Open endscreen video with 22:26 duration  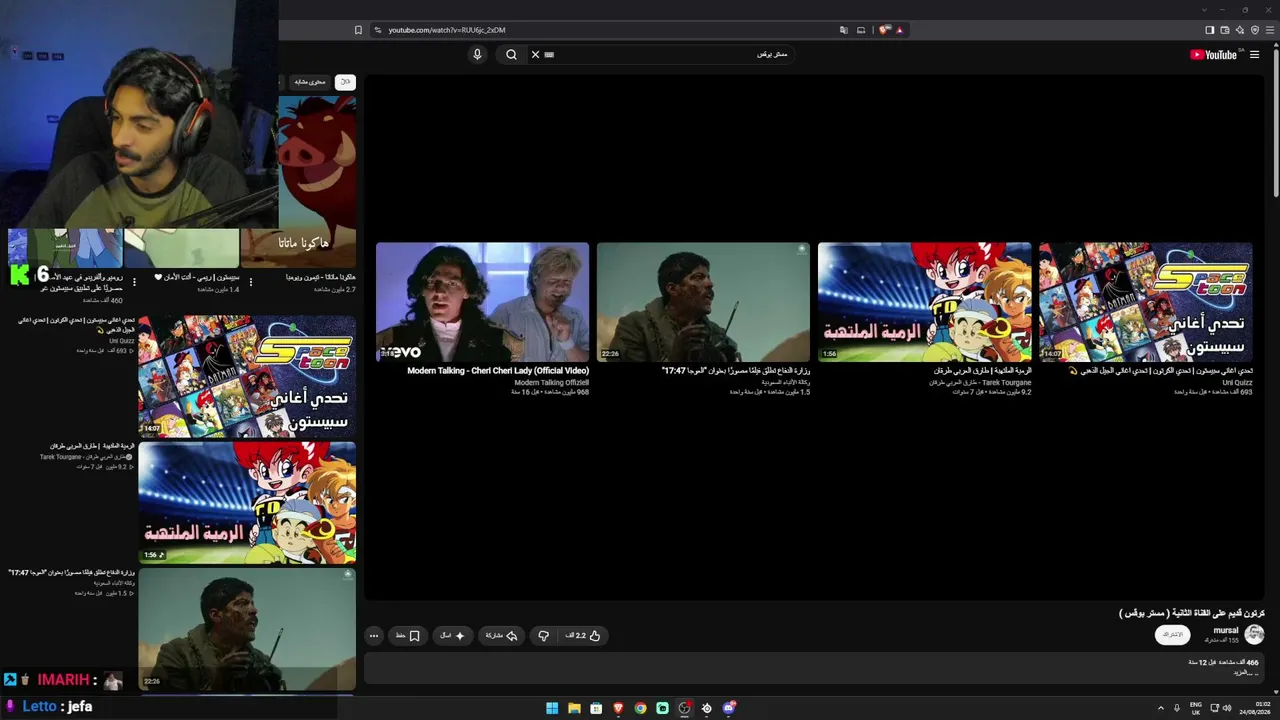tap(703, 302)
